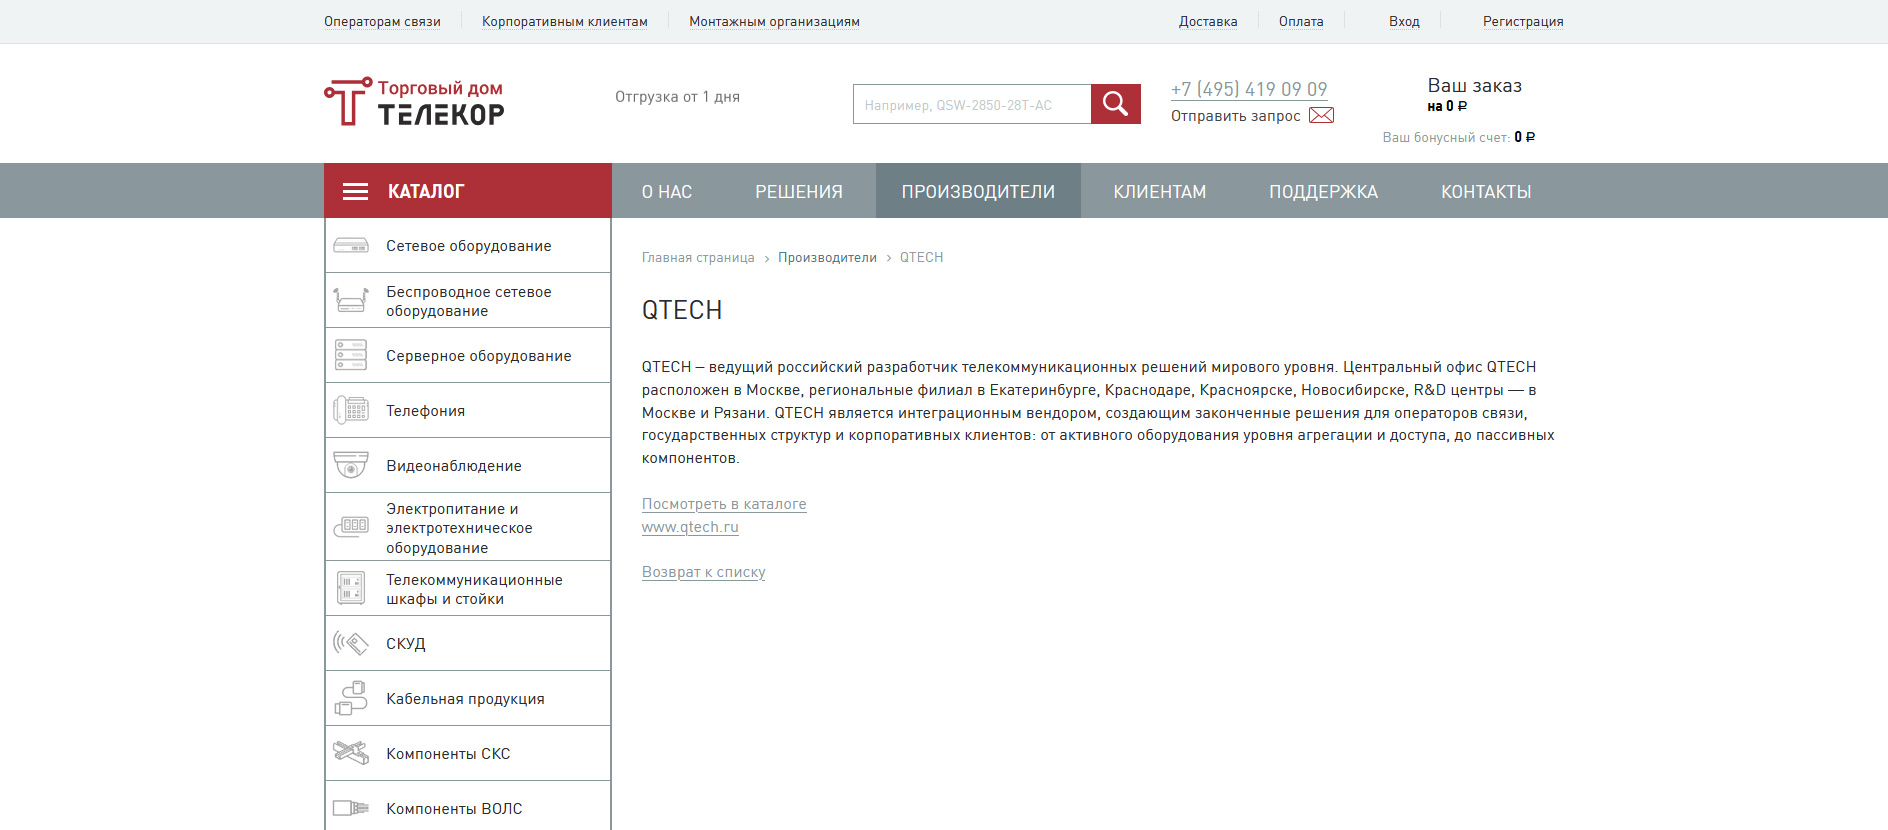
Task: Click the power unit icon for Электропитание
Action: click(x=351, y=527)
